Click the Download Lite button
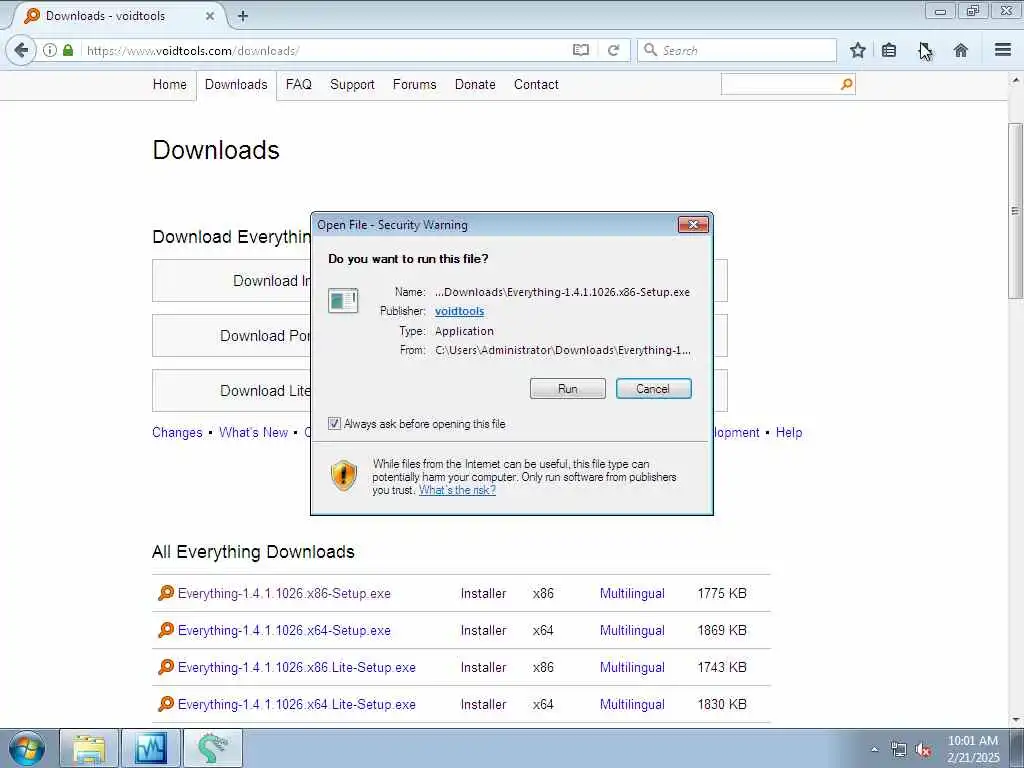Viewport: 1024px width, 768px height. 232,391
